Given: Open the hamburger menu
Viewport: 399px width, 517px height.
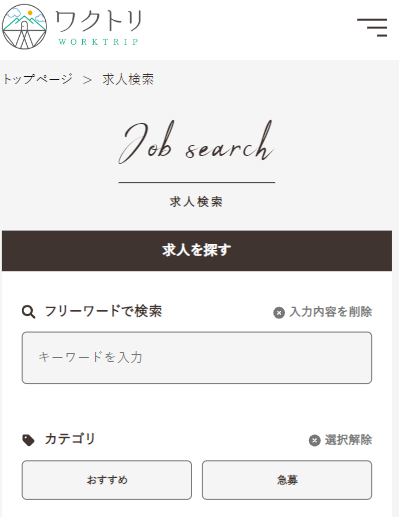Looking at the screenshot, I should 372,27.
